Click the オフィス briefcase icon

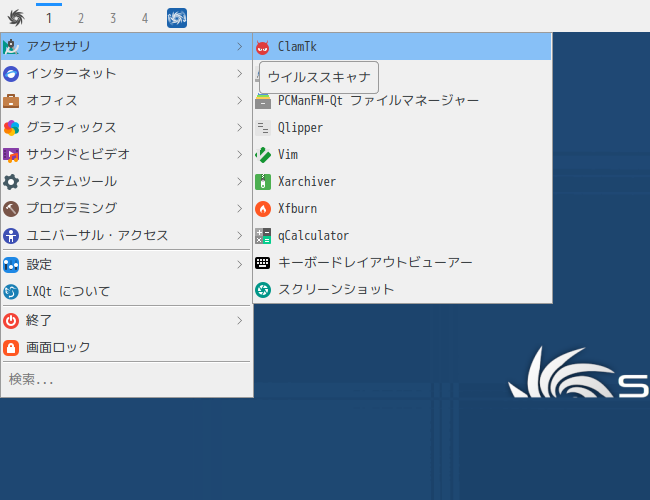click(x=11, y=101)
